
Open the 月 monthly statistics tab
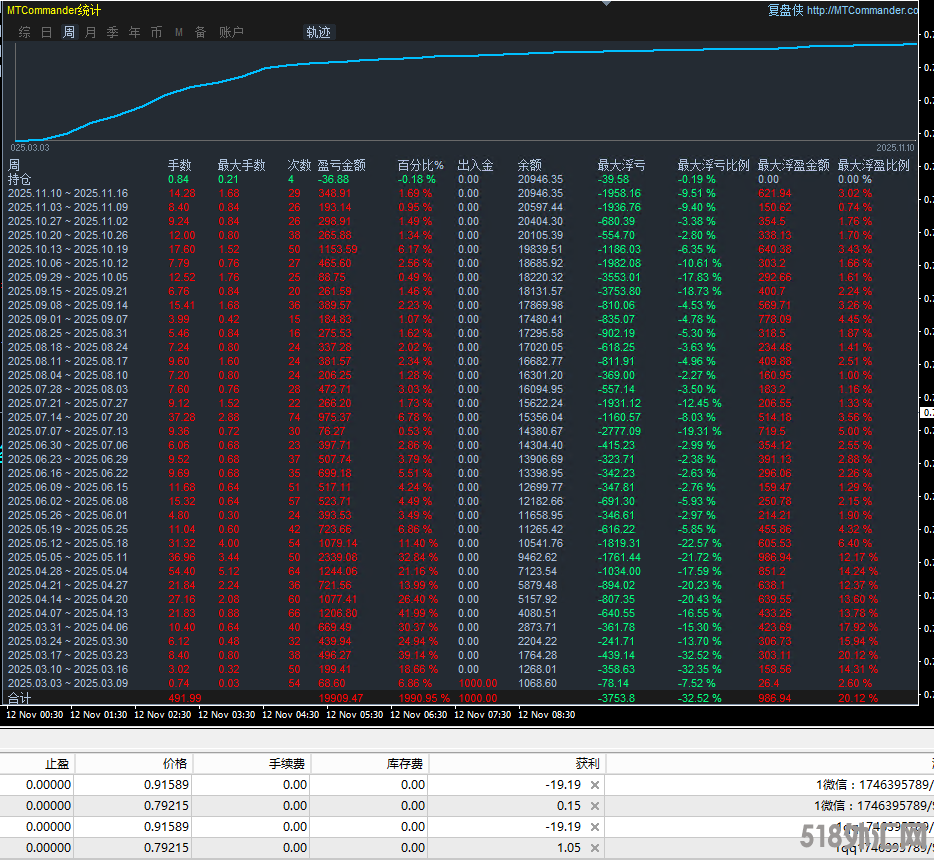[91, 32]
